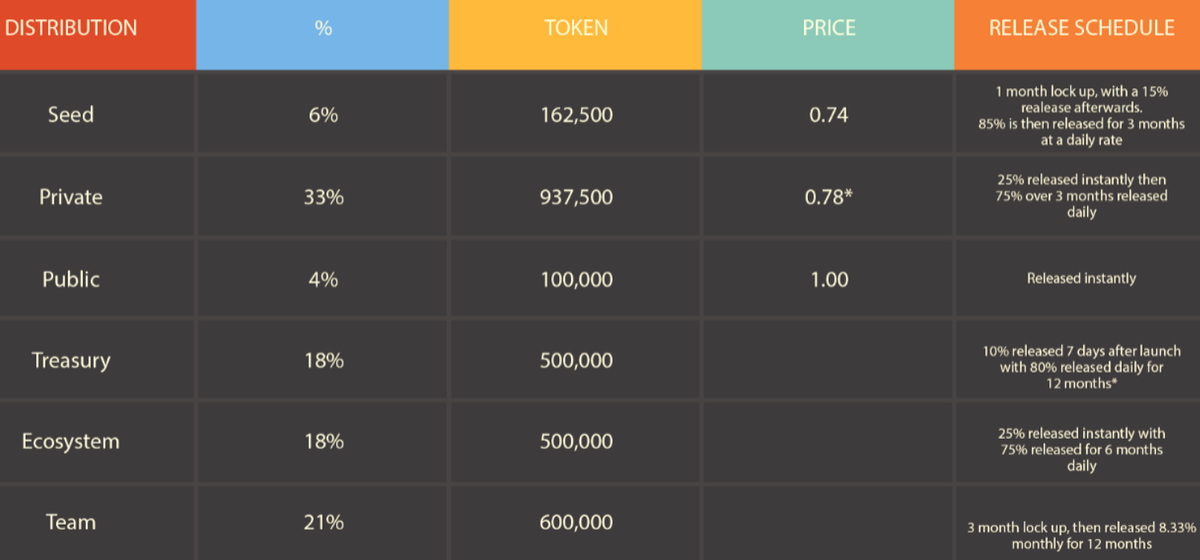Click the TOKEN column header
The width and height of the screenshot is (1200, 560).
[x=576, y=29]
